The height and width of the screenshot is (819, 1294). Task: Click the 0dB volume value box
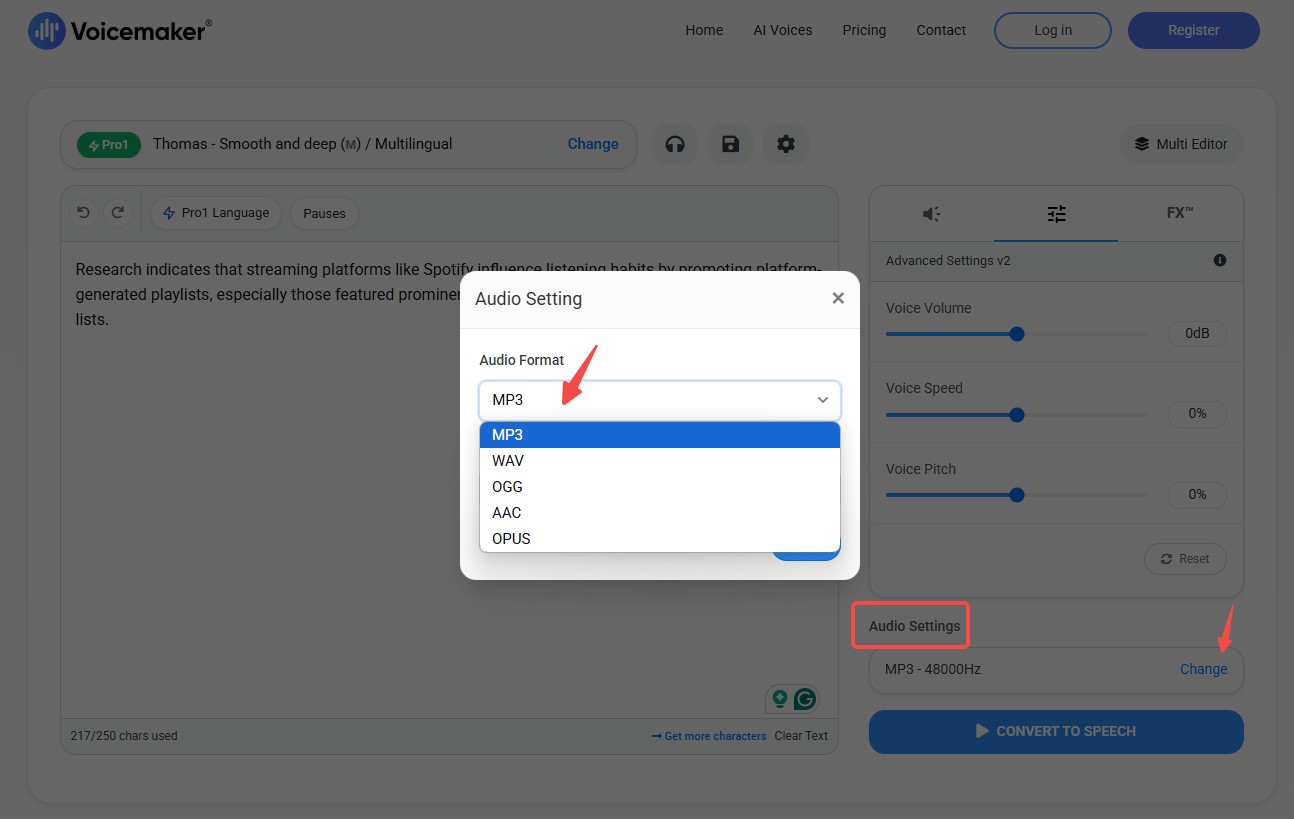pyautogui.click(x=1197, y=333)
